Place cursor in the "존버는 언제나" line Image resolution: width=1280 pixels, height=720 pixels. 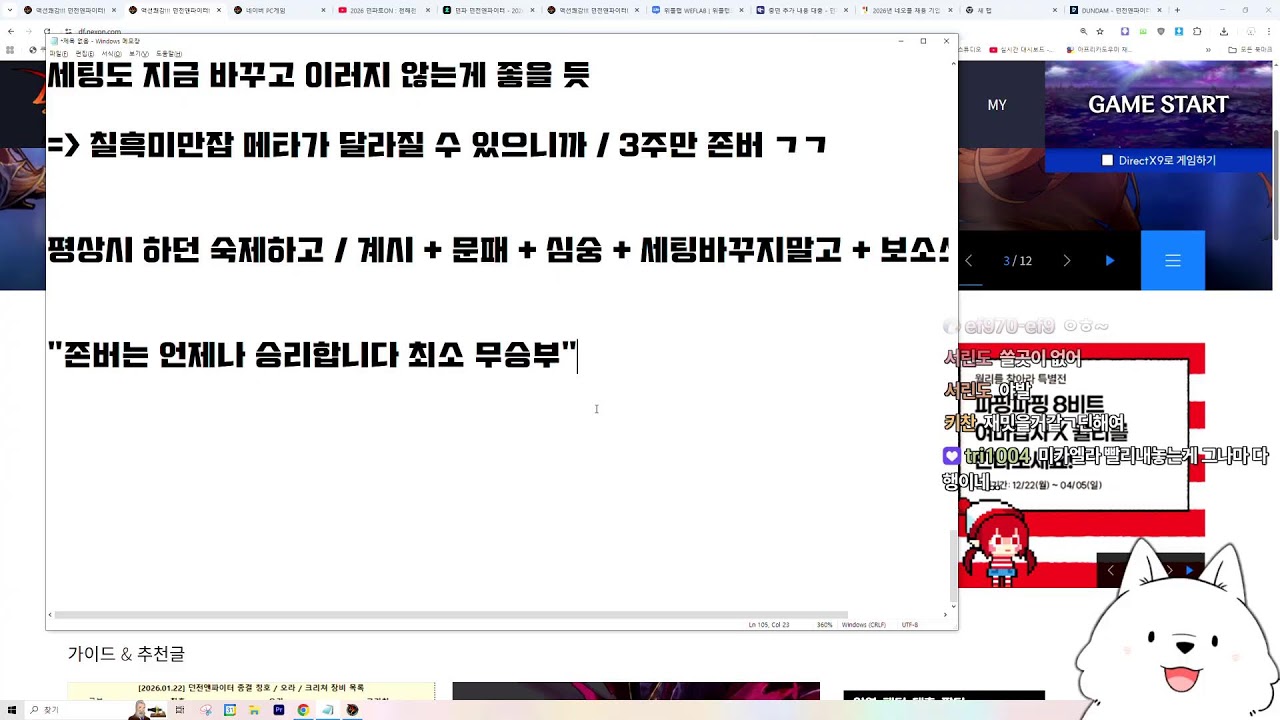coord(312,354)
